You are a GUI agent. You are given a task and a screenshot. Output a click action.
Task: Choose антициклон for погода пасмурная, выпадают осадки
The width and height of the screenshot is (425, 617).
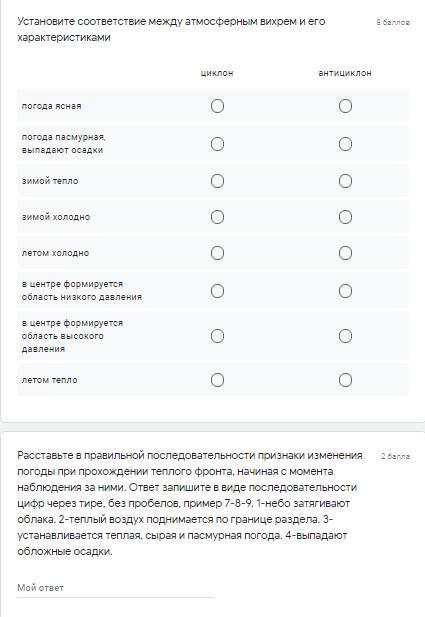345,144
